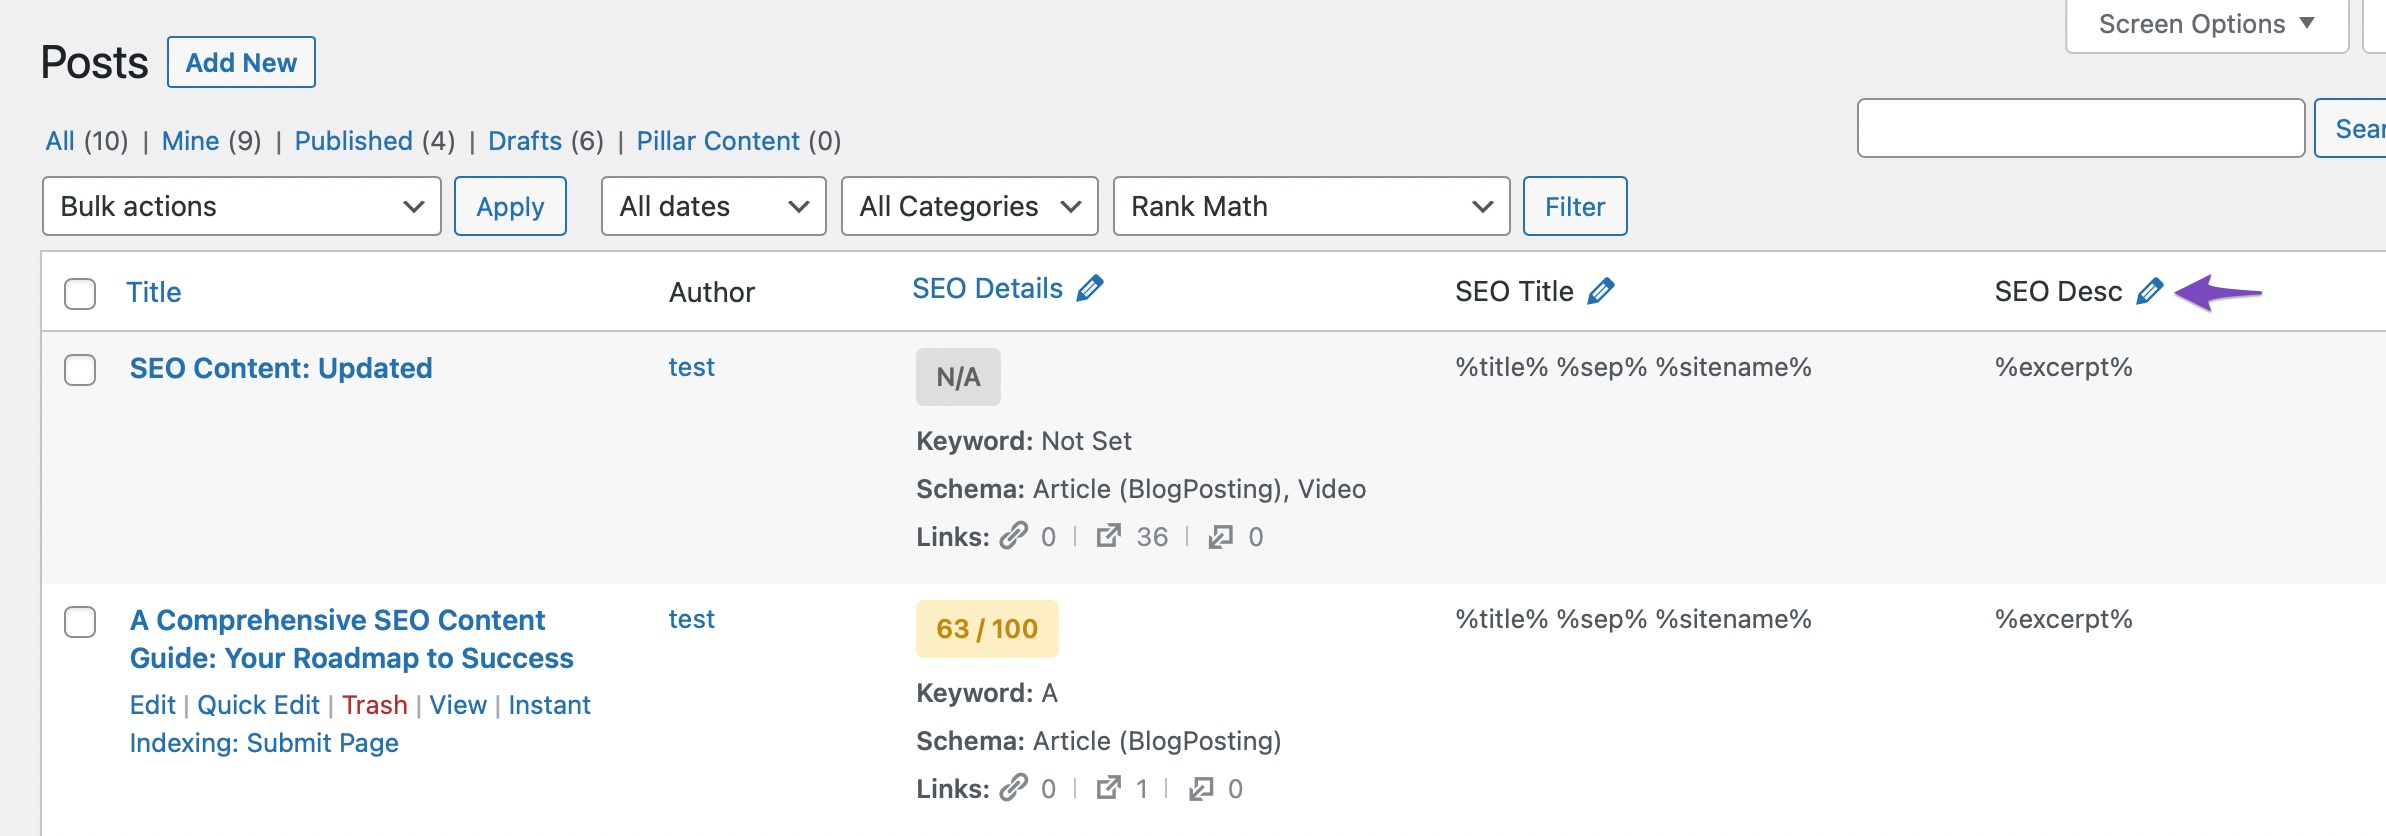This screenshot has width=2386, height=836.
Task: Click %excerpt% in Comprehensive Guide row
Action: click(2064, 619)
